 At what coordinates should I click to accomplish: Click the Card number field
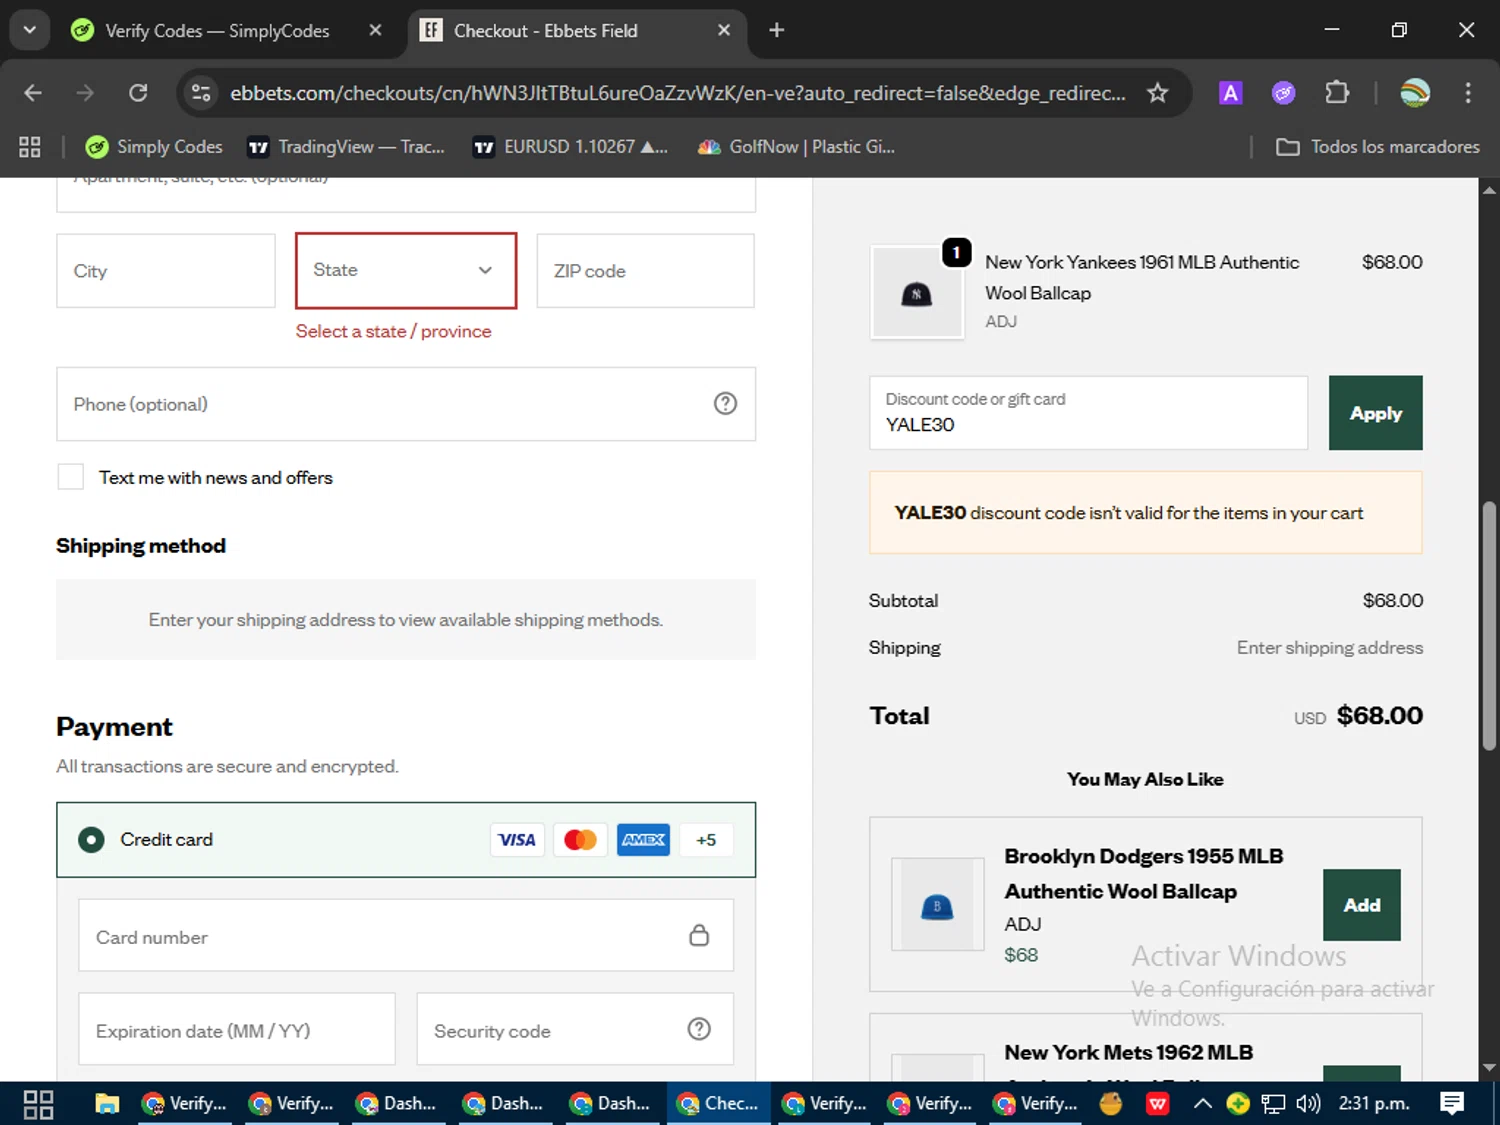406,935
